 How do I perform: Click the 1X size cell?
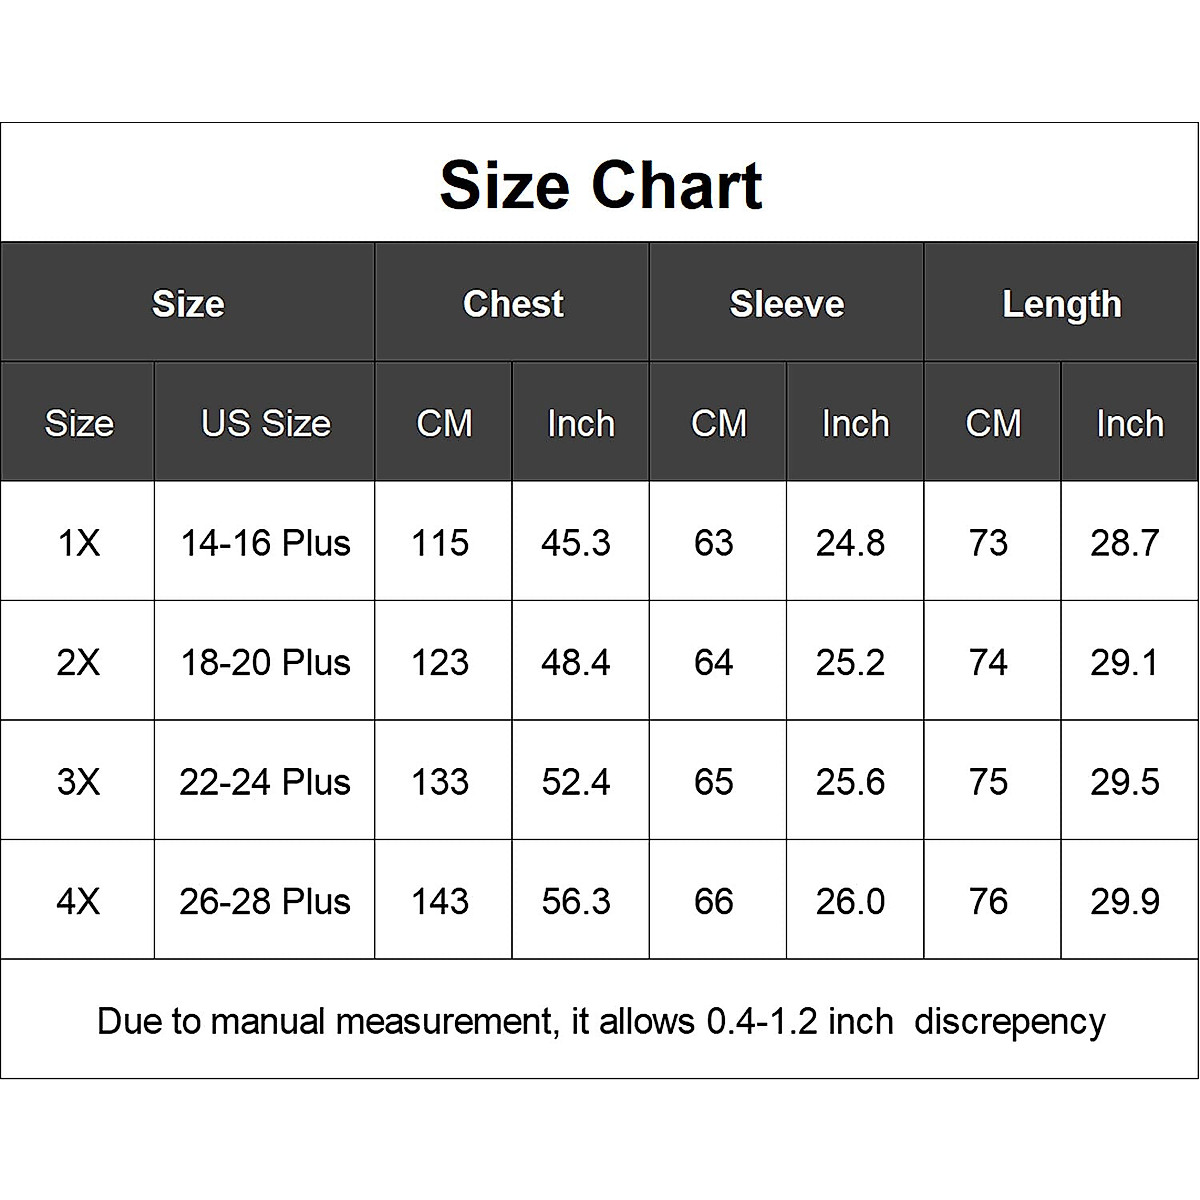tap(78, 543)
